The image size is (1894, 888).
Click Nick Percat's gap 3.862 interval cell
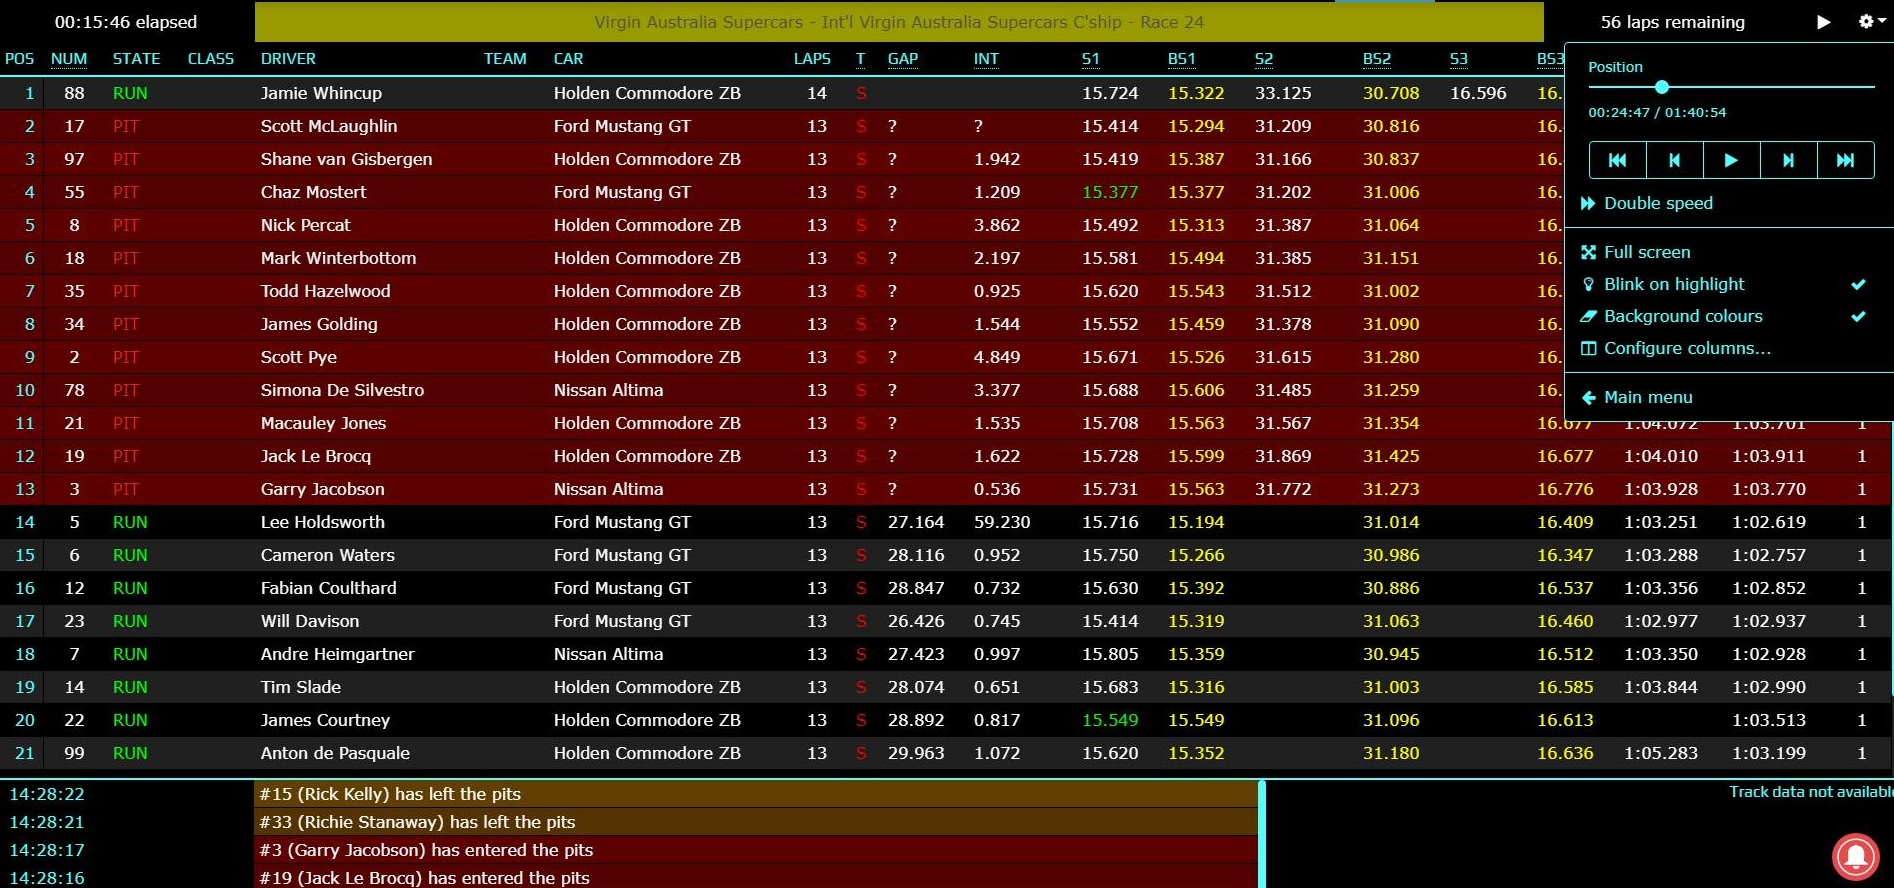(x=997, y=225)
